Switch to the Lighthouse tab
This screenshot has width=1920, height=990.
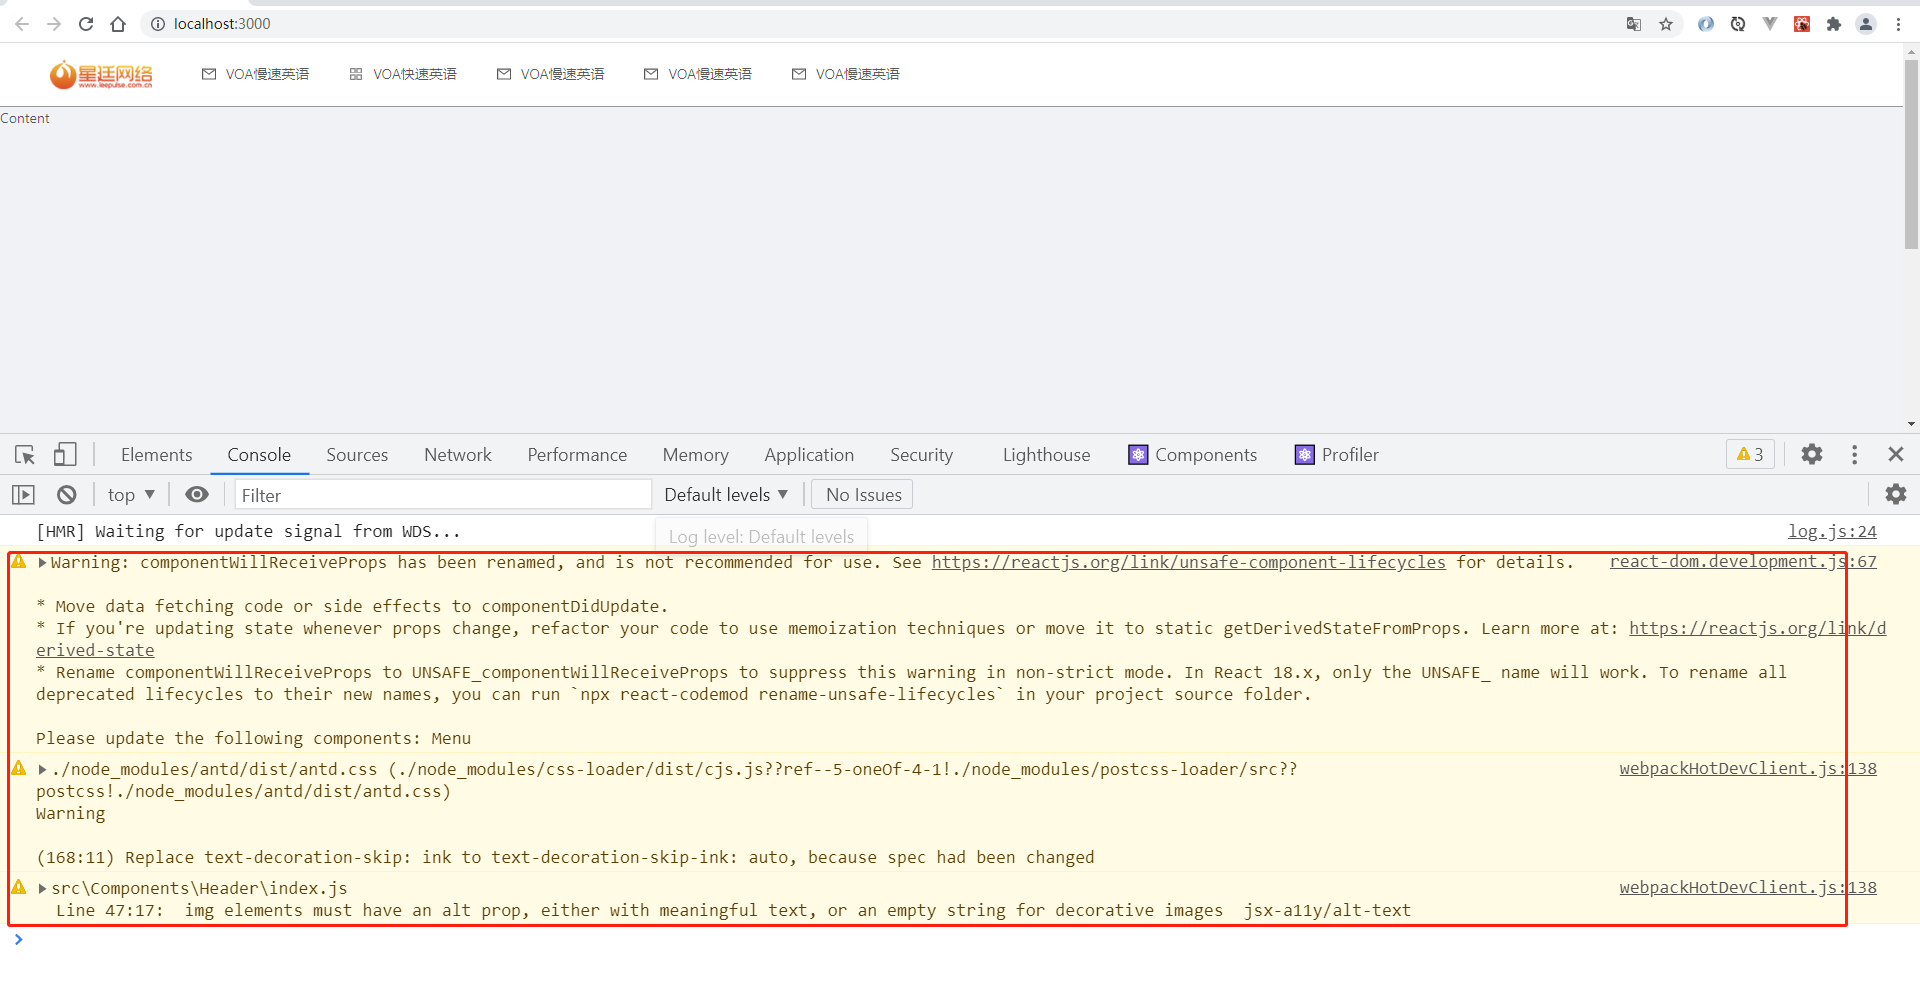tap(1046, 455)
